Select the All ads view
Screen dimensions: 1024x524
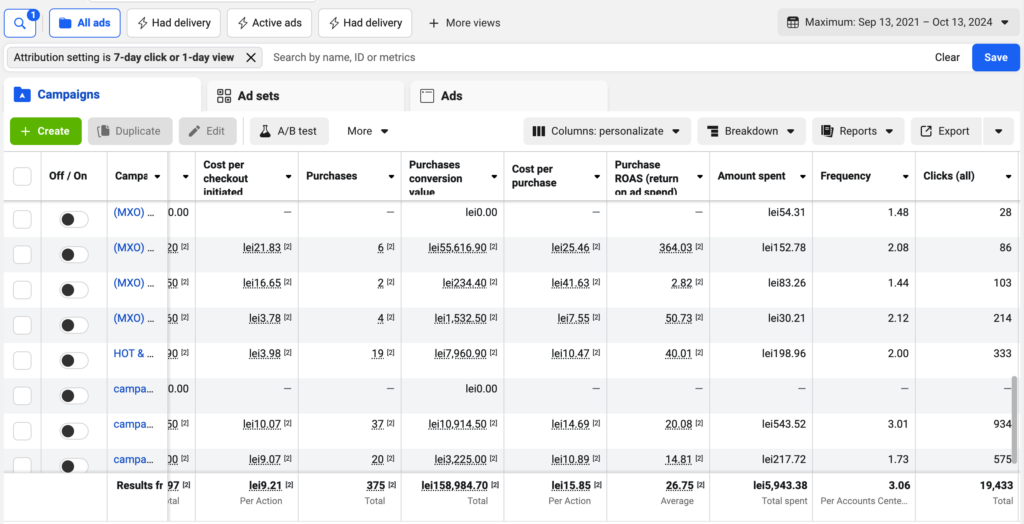click(x=84, y=24)
